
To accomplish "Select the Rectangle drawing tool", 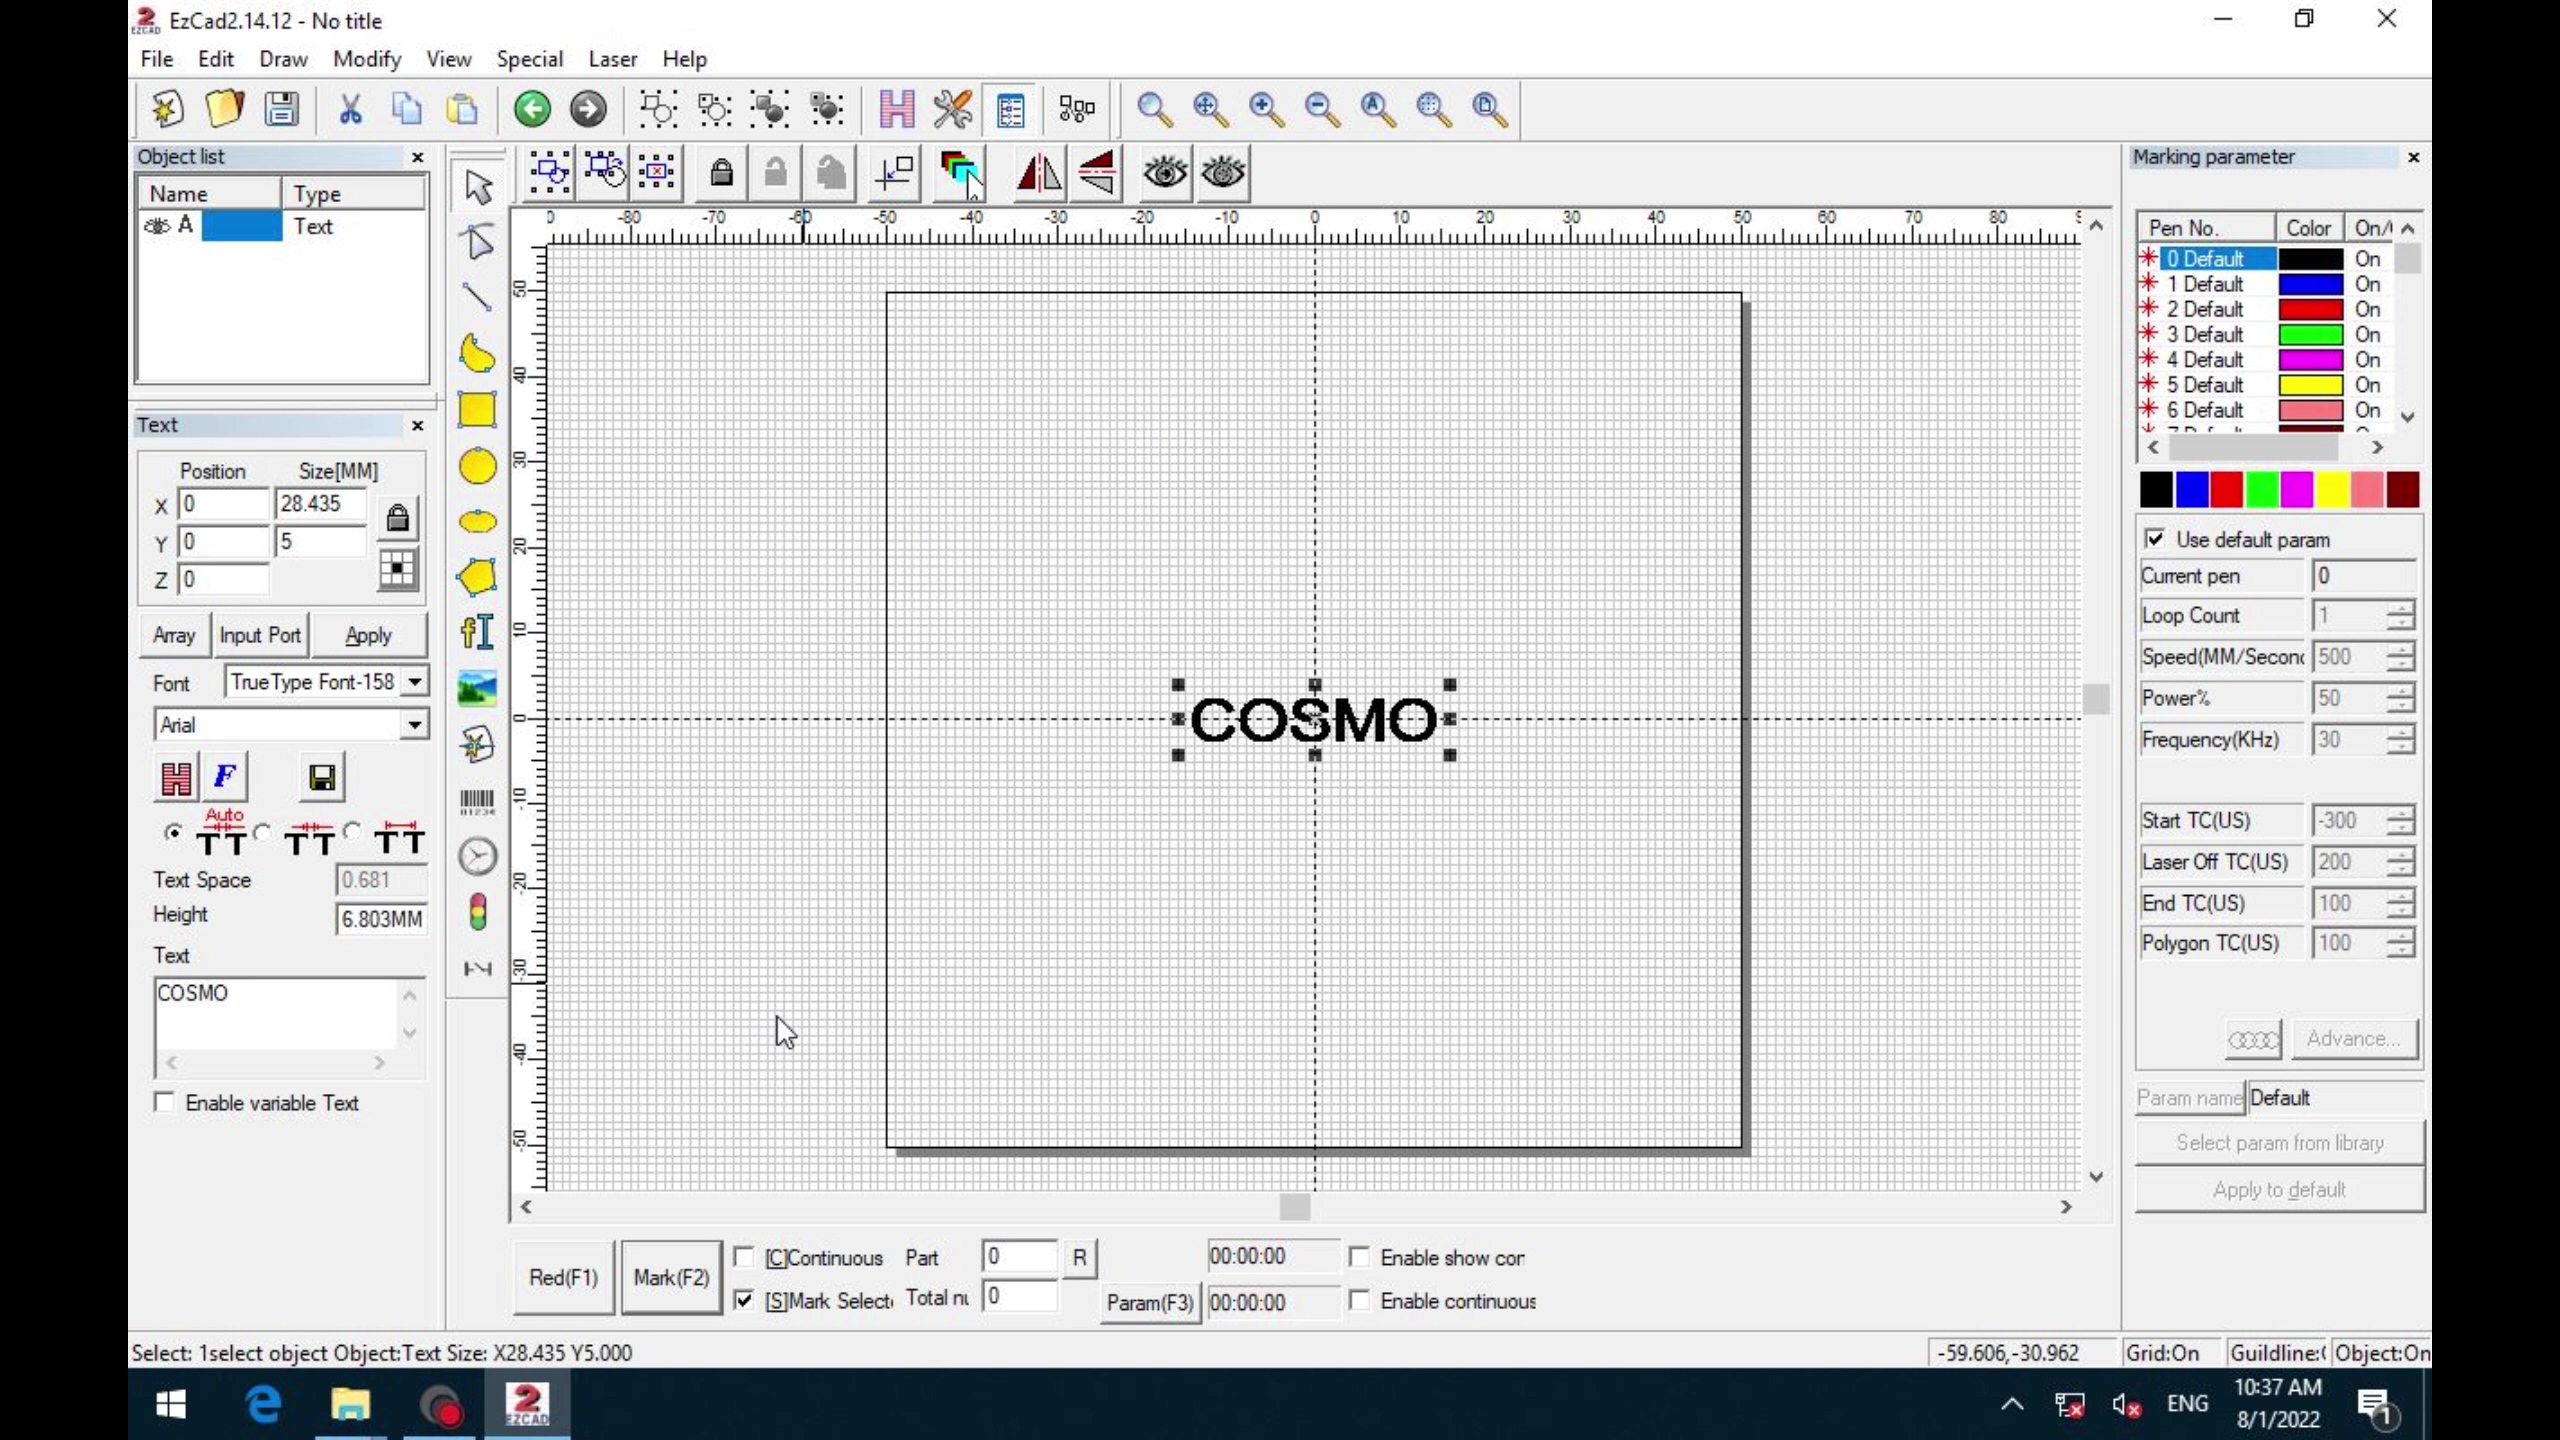I will (479, 410).
